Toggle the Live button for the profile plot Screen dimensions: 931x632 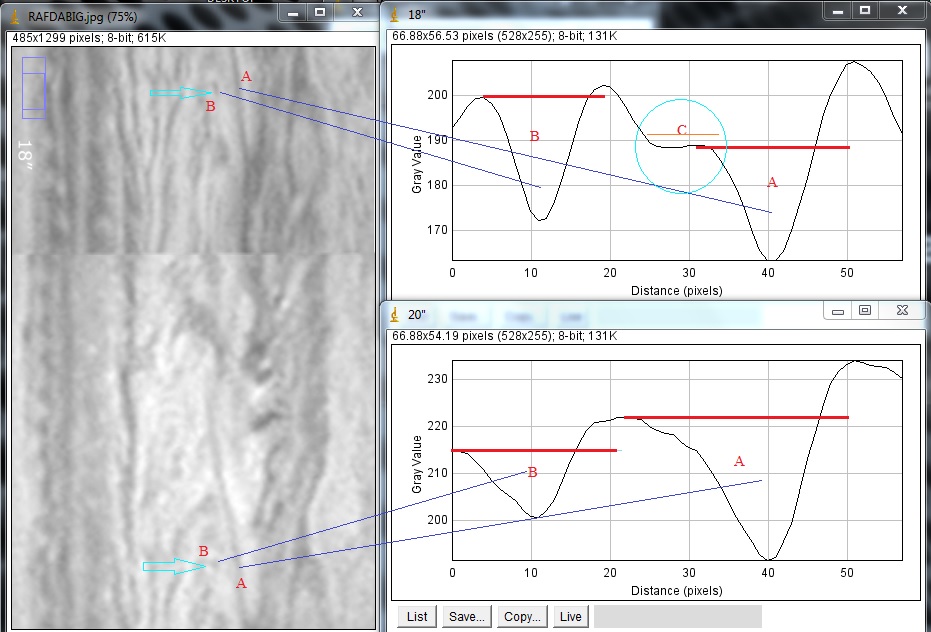[x=571, y=617]
